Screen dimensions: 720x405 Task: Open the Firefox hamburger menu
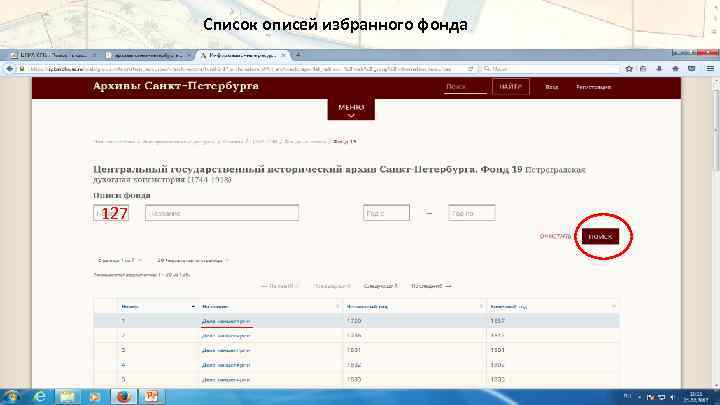(710, 69)
